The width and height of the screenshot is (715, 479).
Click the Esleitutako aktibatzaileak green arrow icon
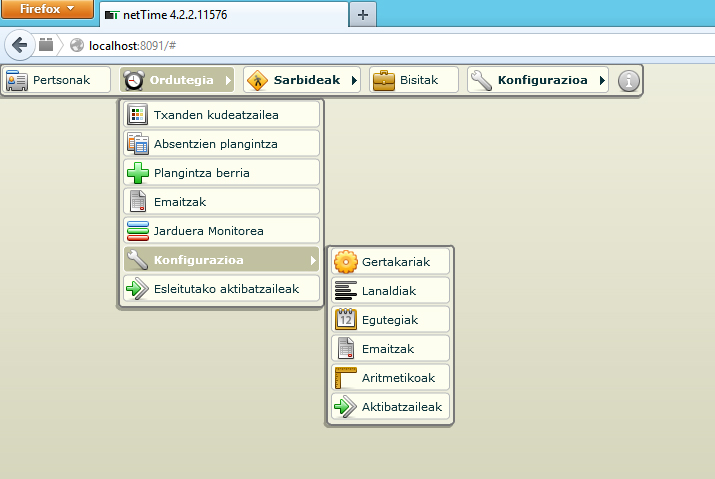coord(137,289)
